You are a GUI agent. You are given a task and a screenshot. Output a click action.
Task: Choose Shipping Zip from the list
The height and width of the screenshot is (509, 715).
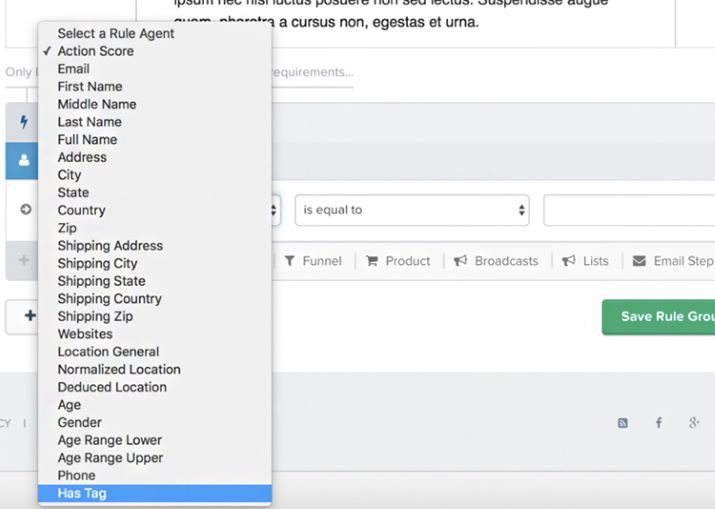click(x=155, y=317)
